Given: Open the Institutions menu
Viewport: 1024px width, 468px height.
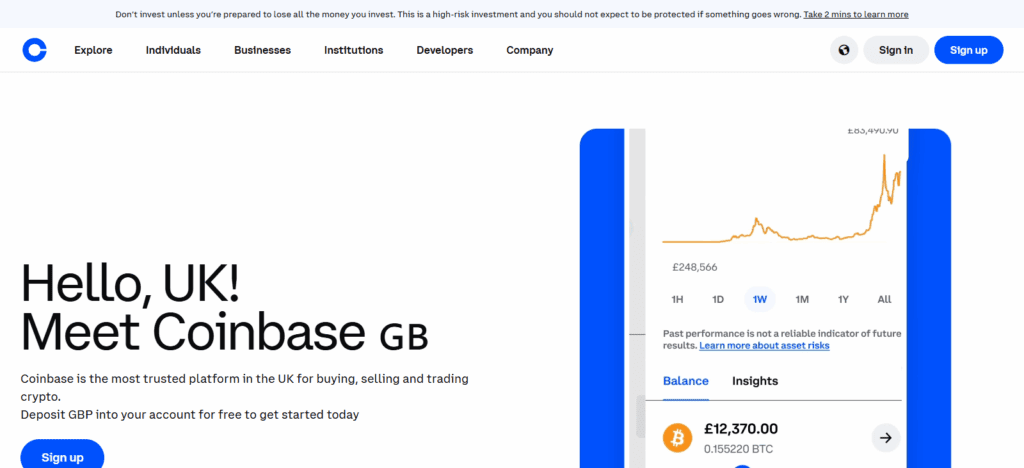Looking at the screenshot, I should 353,50.
